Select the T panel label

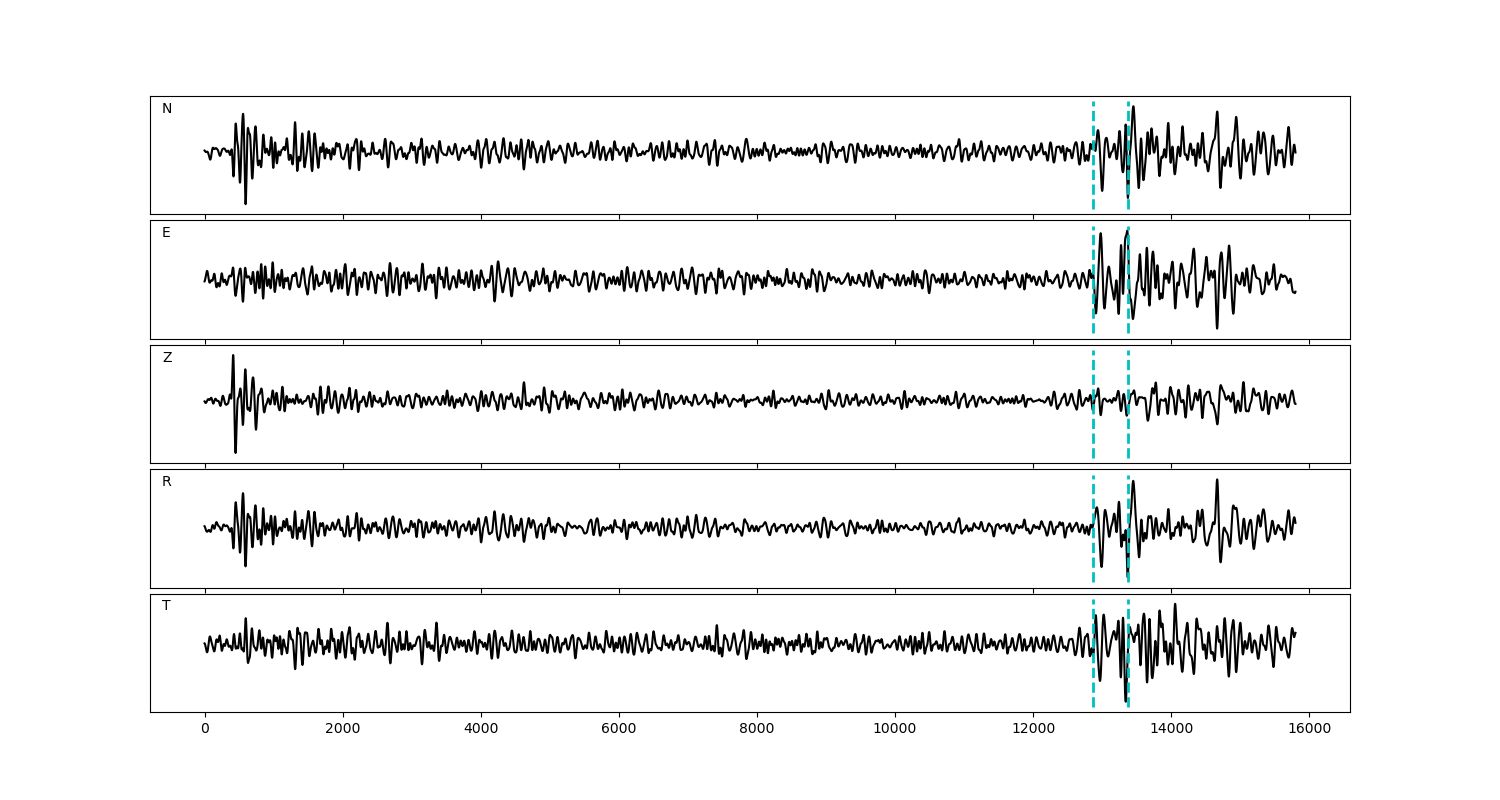pyautogui.click(x=166, y=606)
